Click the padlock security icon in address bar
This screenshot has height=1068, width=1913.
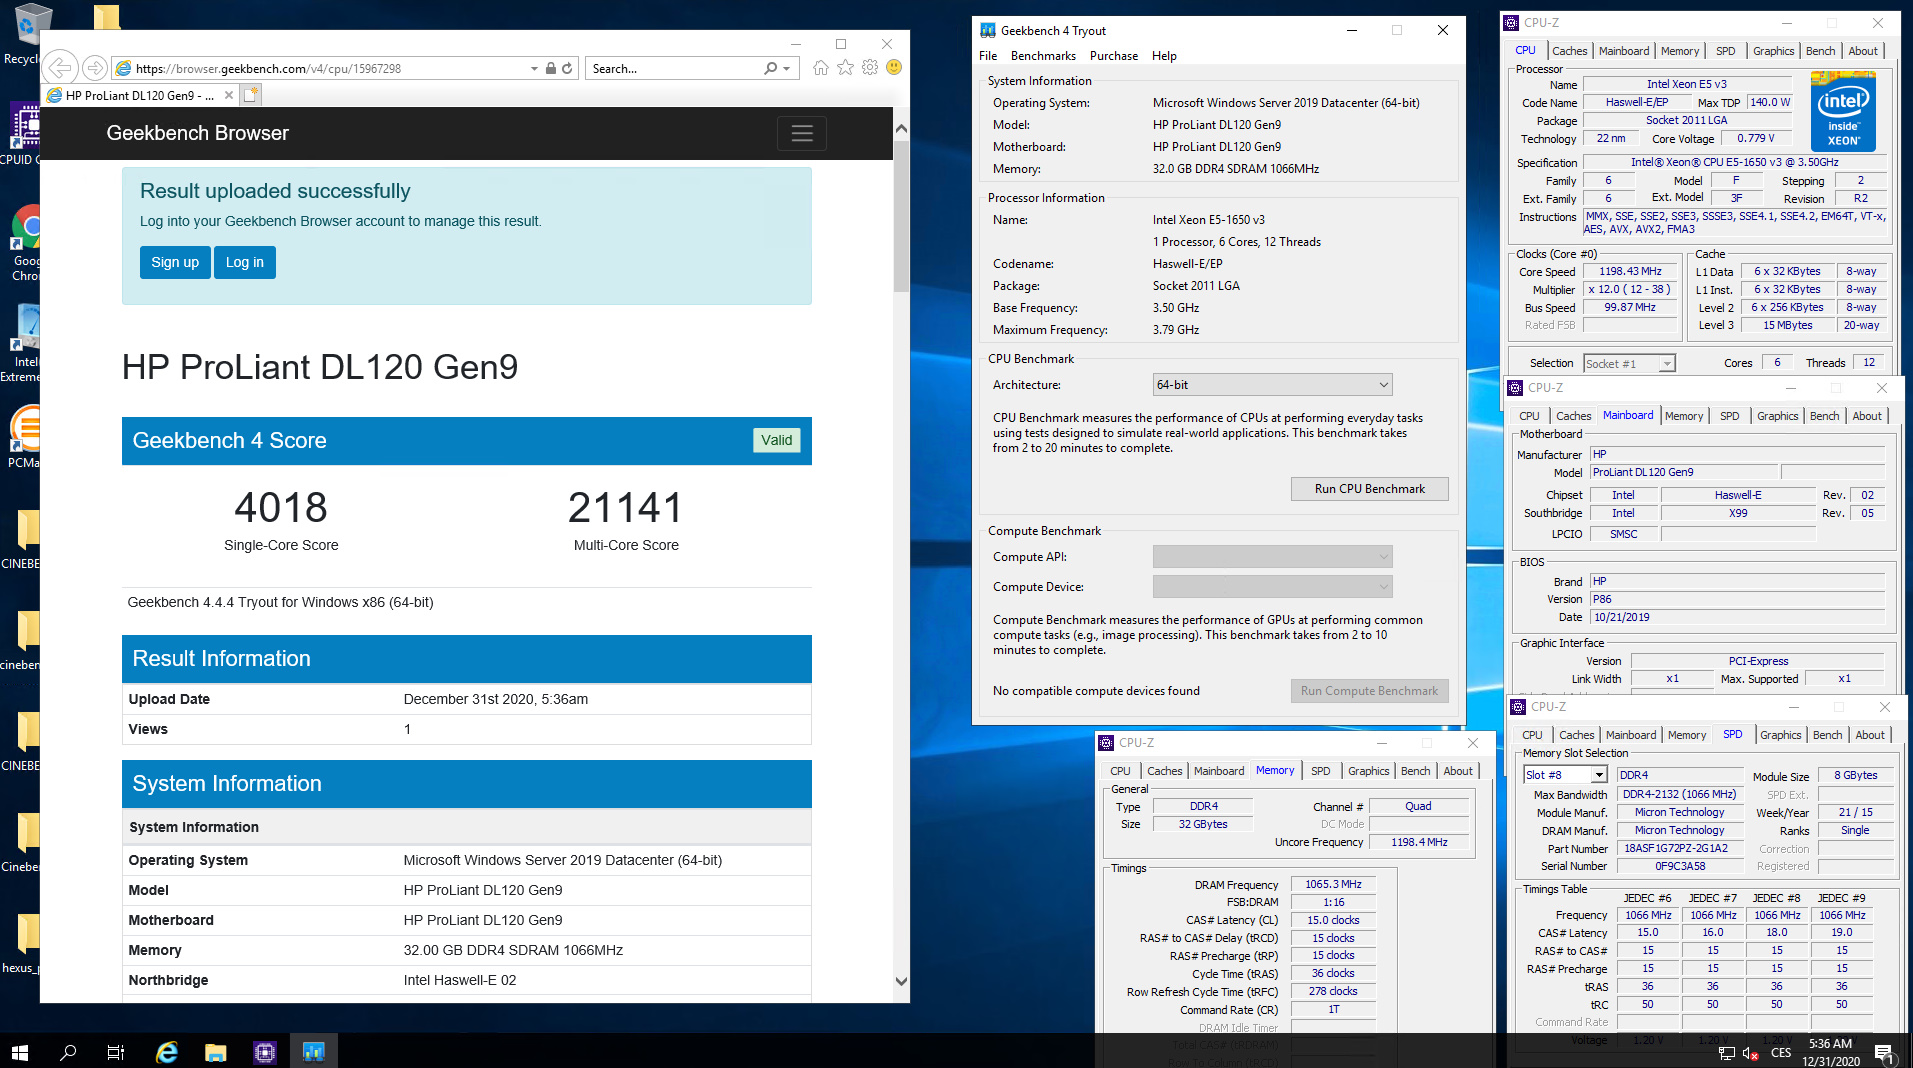pyautogui.click(x=550, y=68)
